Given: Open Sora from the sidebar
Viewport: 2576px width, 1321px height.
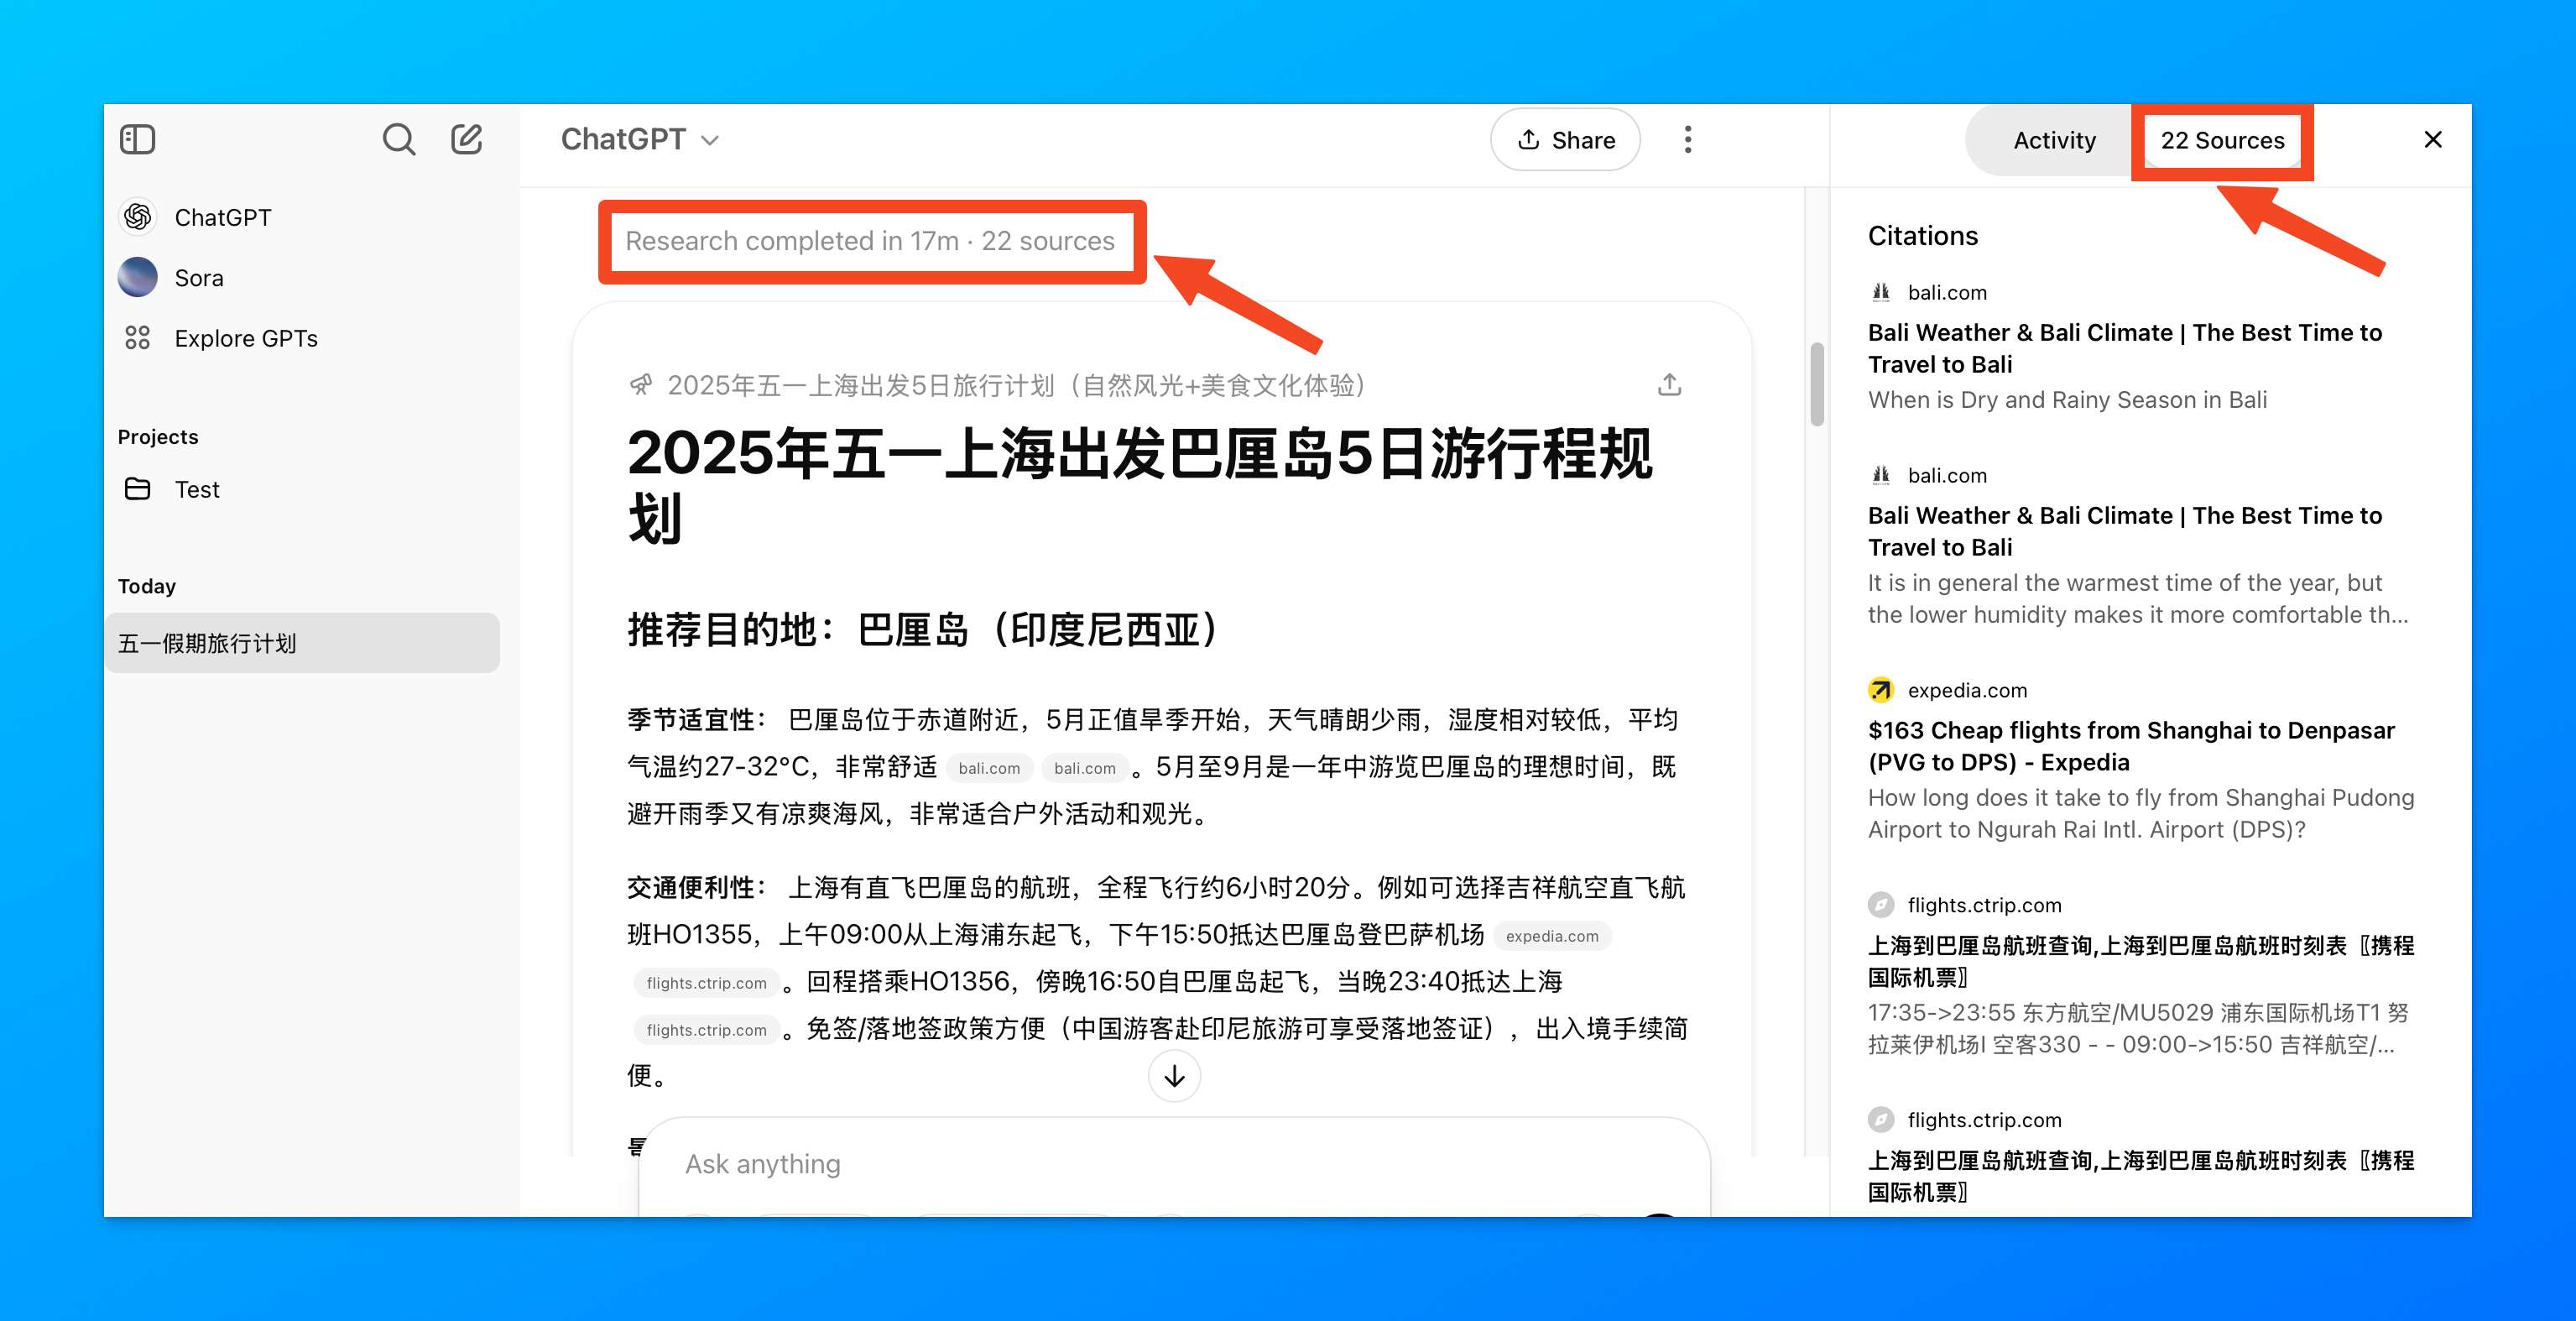Looking at the screenshot, I should click(x=198, y=278).
